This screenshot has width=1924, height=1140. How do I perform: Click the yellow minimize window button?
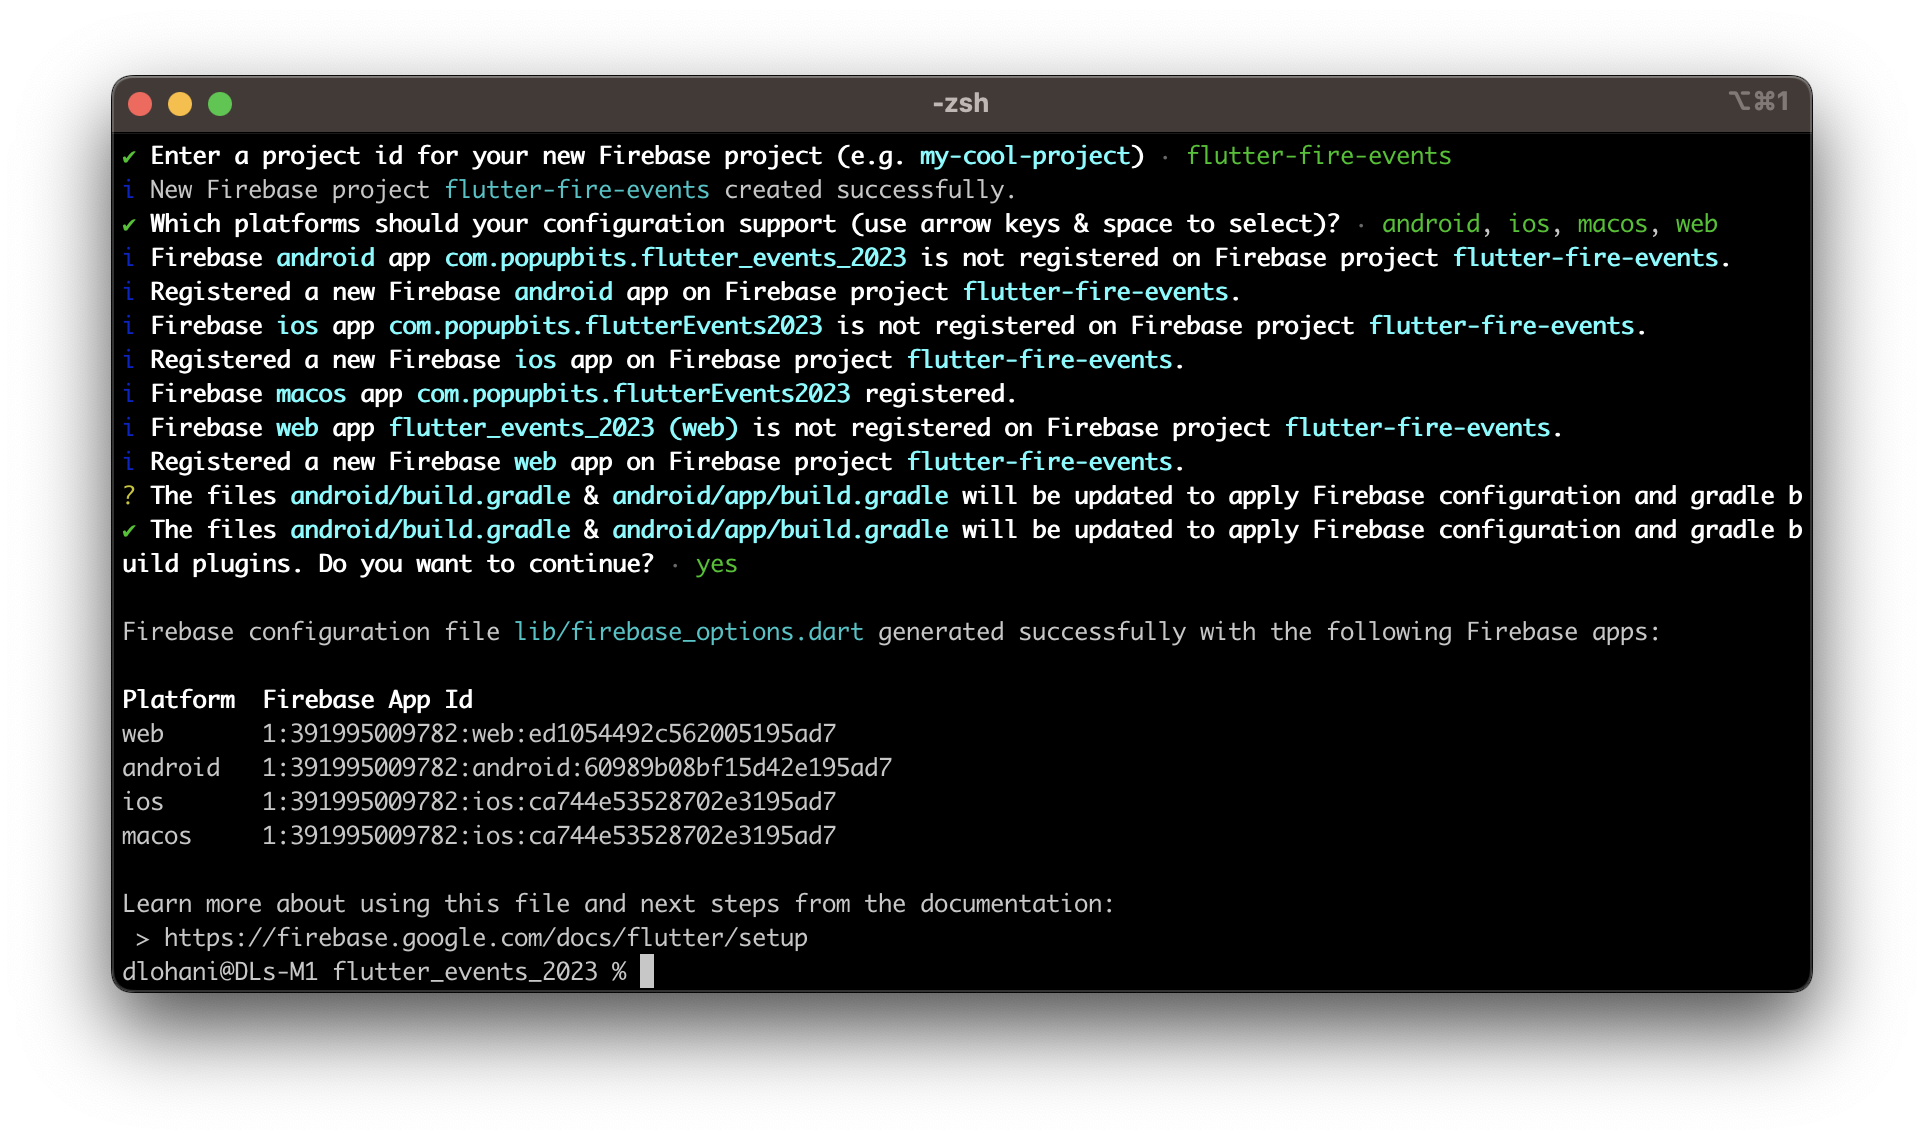(180, 104)
